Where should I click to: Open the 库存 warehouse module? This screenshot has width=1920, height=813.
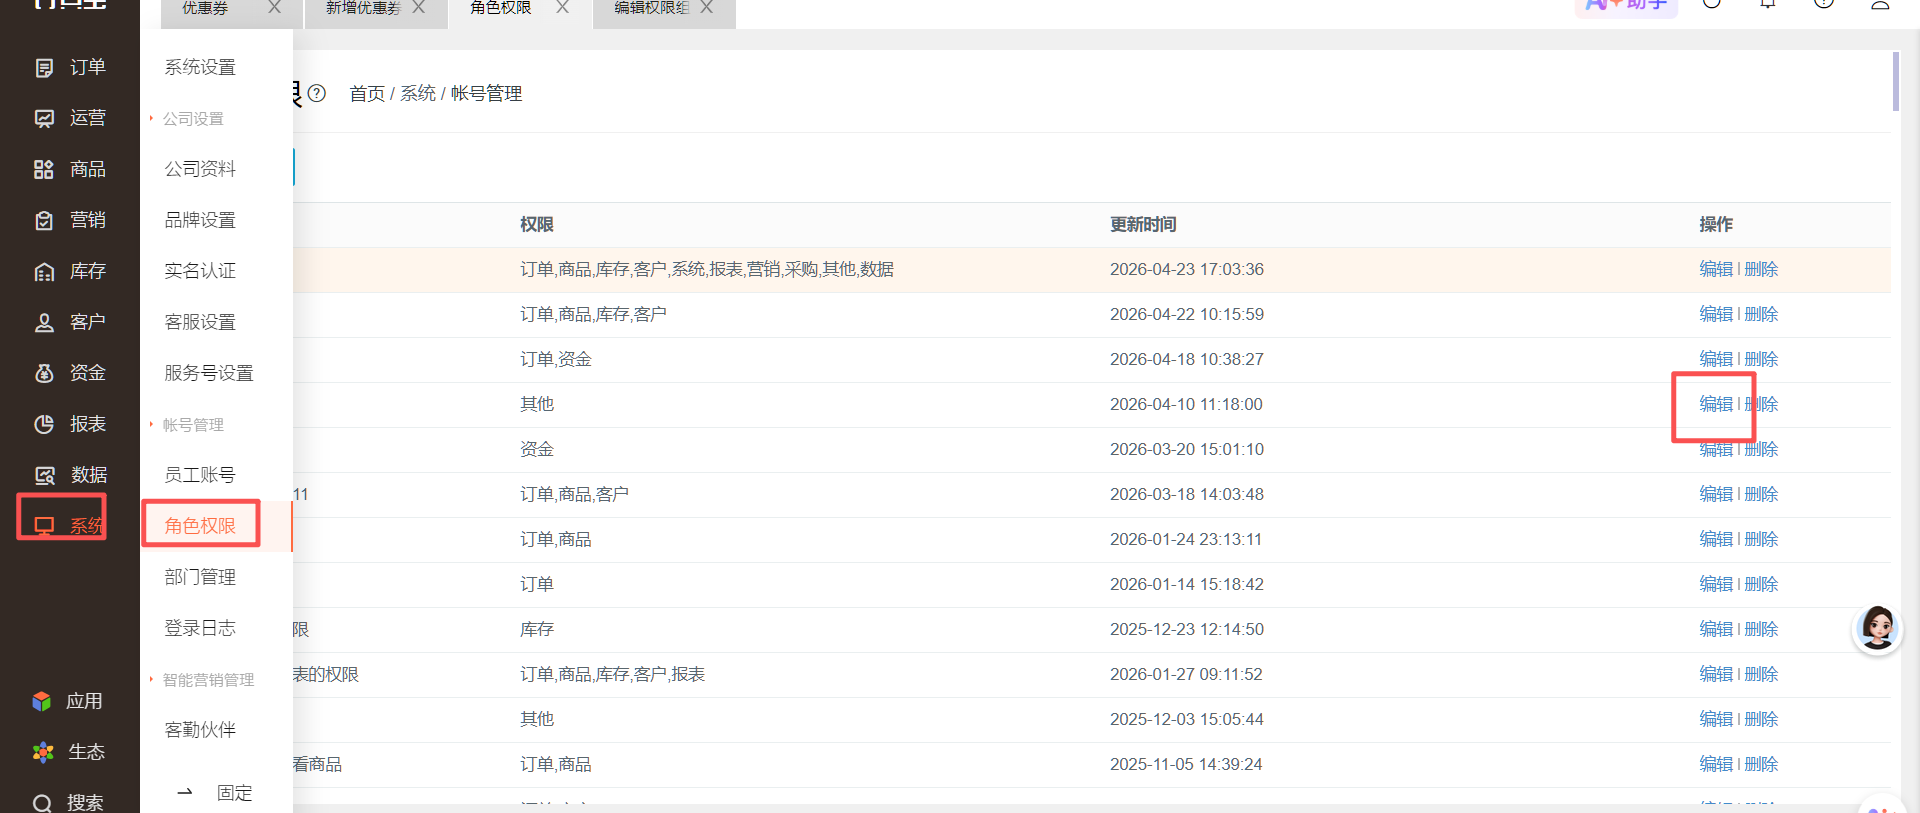pos(69,271)
